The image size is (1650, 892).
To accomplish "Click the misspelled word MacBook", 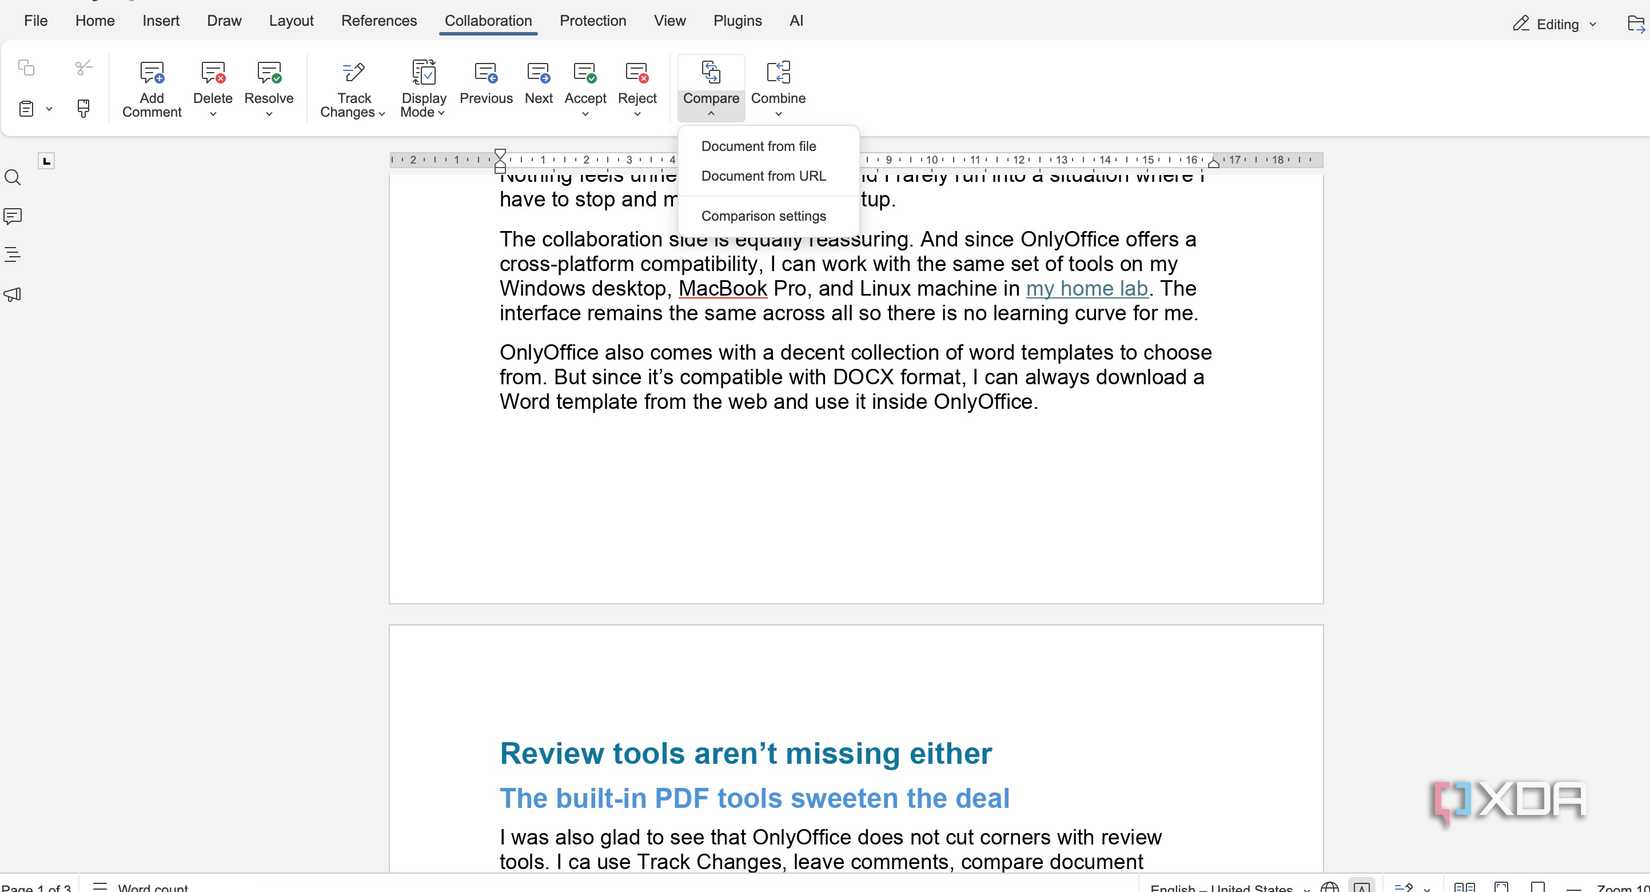I will [x=723, y=289].
